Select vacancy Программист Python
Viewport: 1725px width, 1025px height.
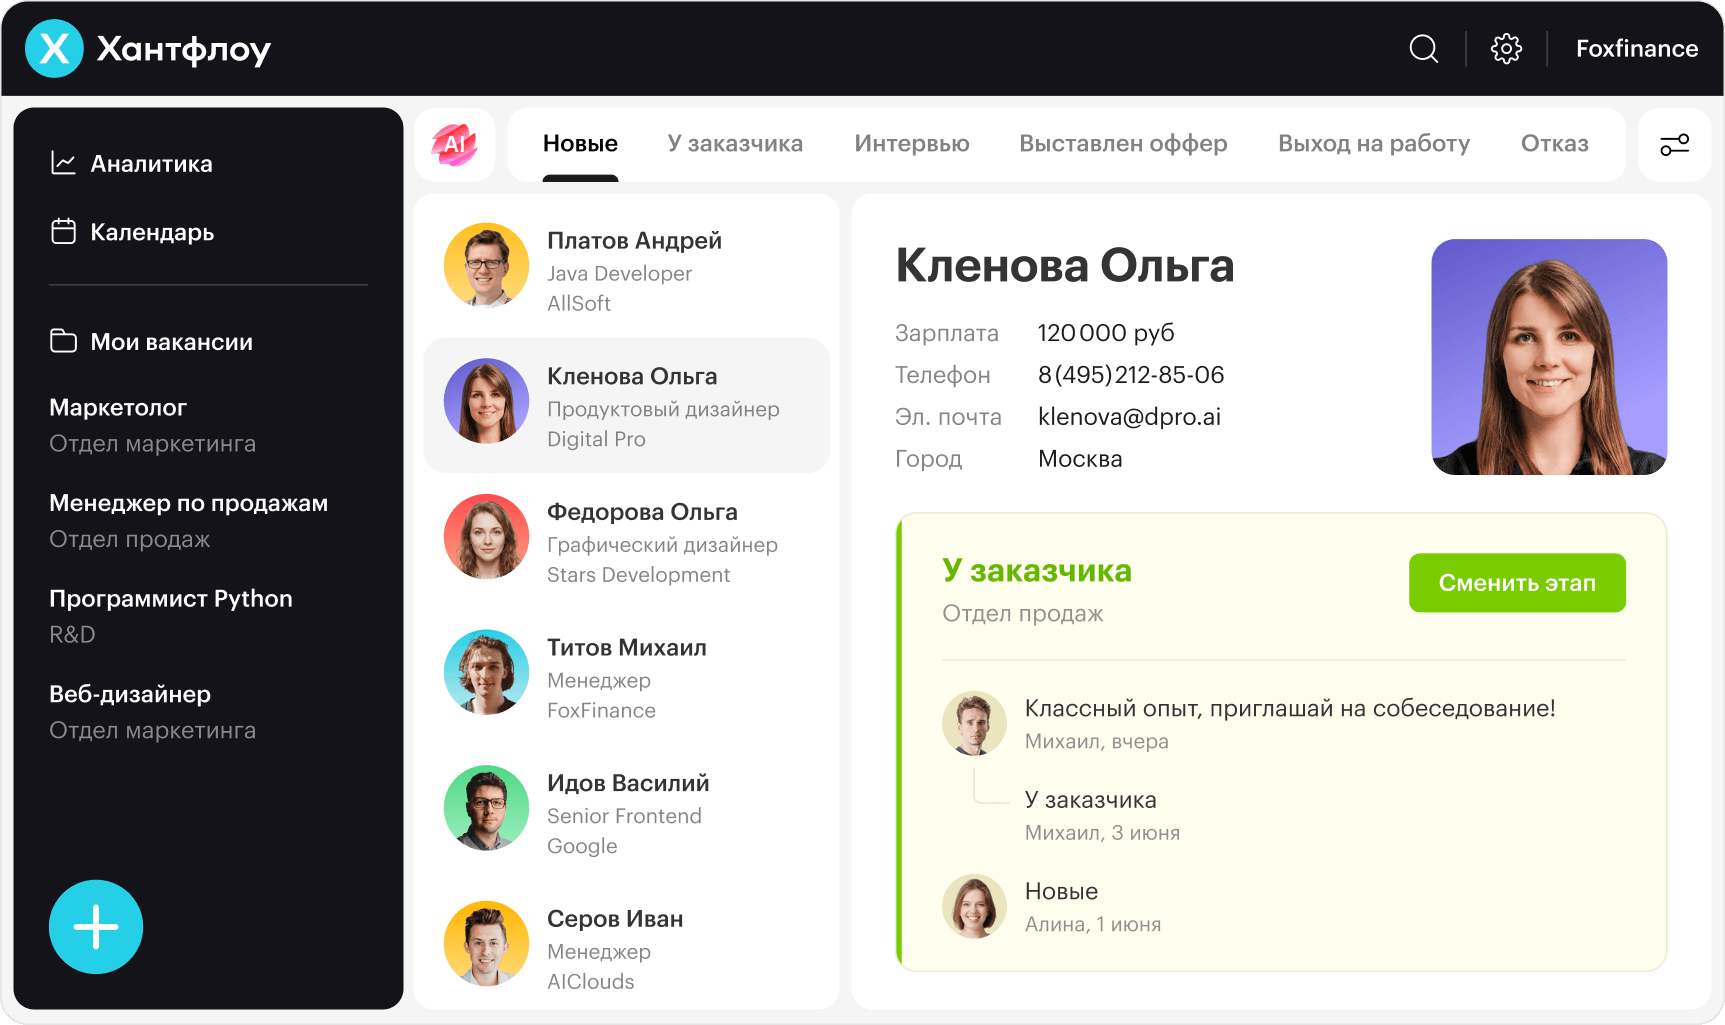(170, 598)
